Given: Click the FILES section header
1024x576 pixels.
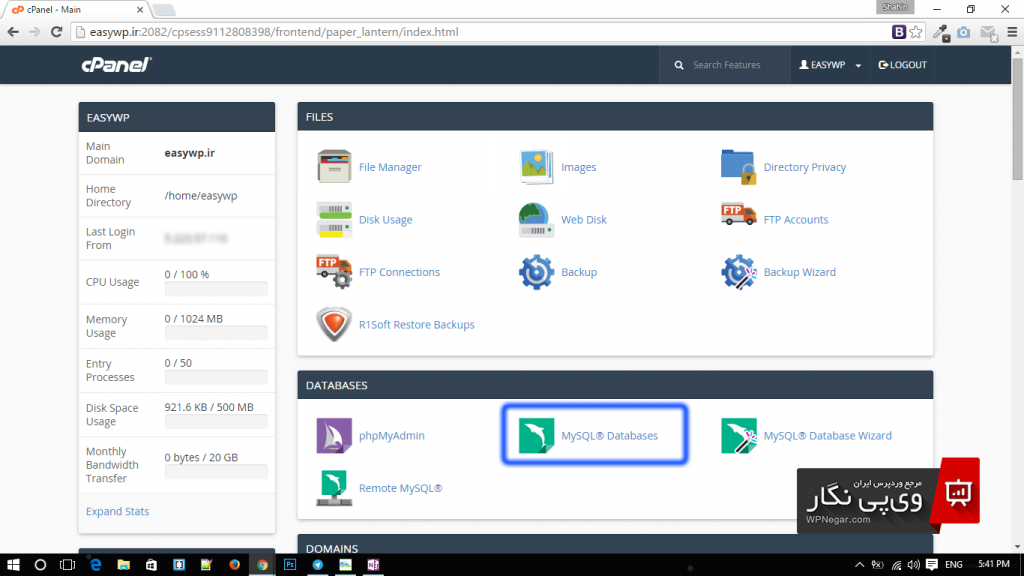Looking at the screenshot, I should click(615, 117).
